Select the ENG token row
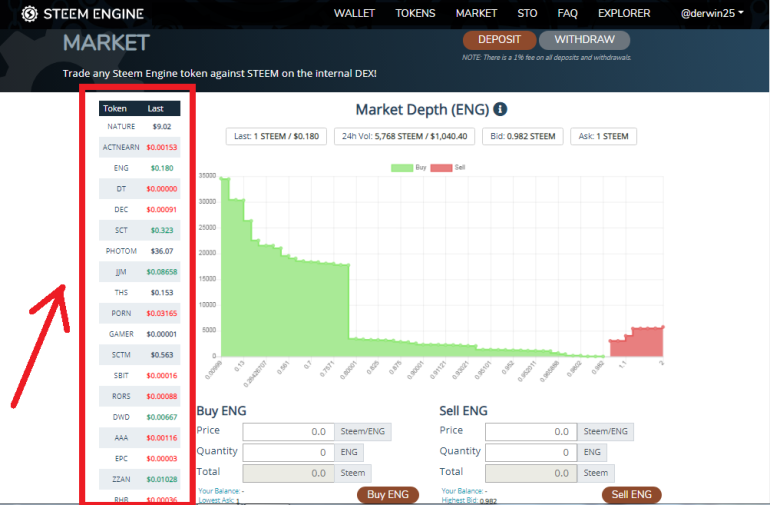The image size is (770, 505). pyautogui.click(x=139, y=168)
